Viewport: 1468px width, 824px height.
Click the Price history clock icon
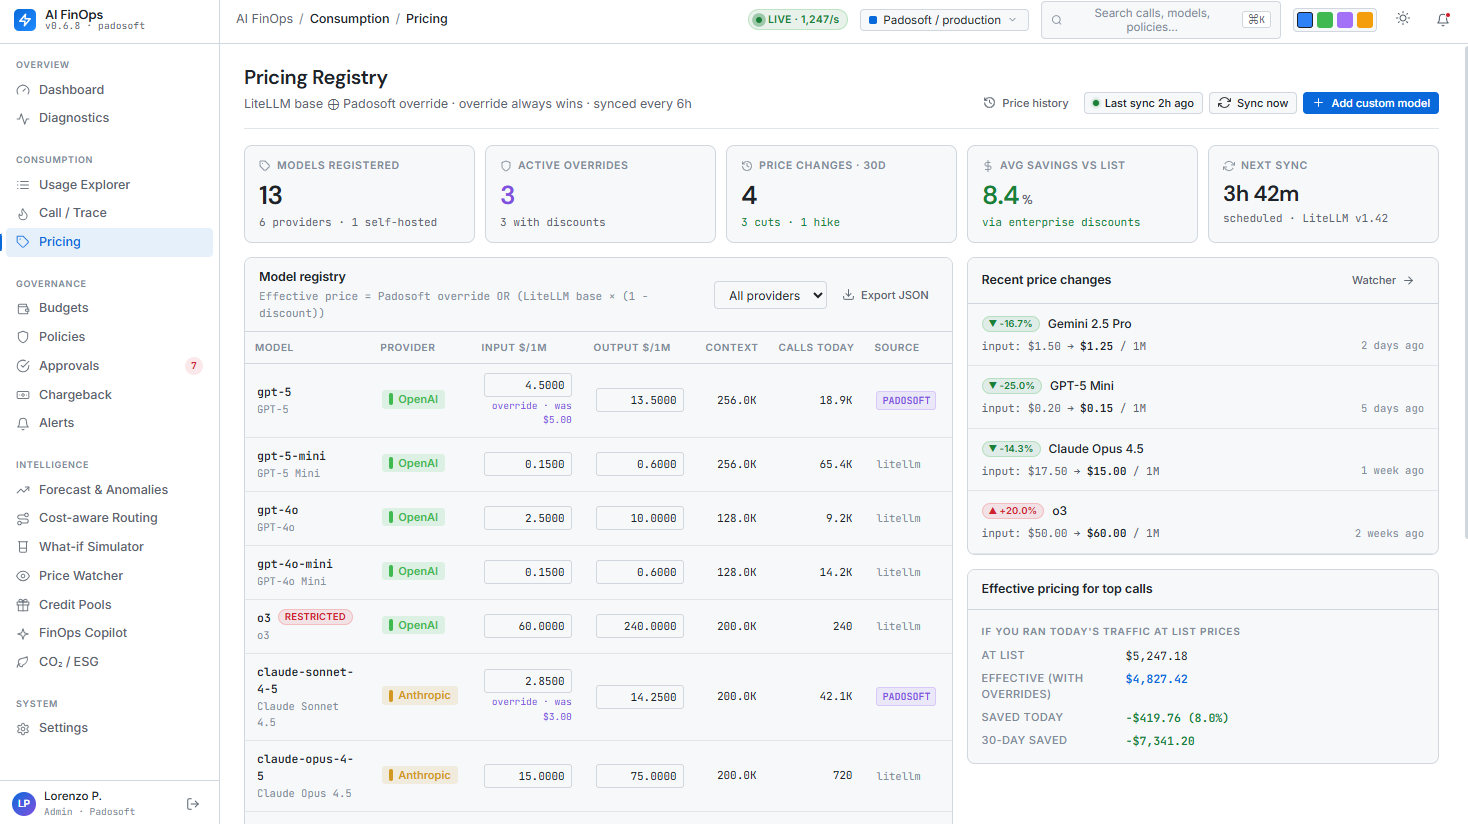click(989, 103)
